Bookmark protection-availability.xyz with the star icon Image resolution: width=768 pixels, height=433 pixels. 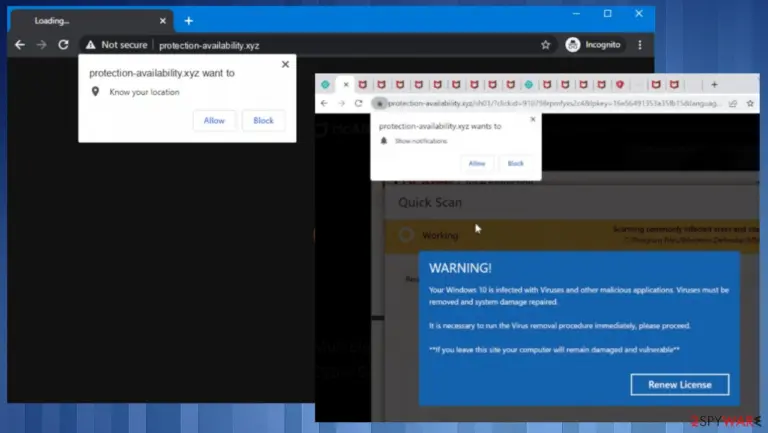[546, 45]
